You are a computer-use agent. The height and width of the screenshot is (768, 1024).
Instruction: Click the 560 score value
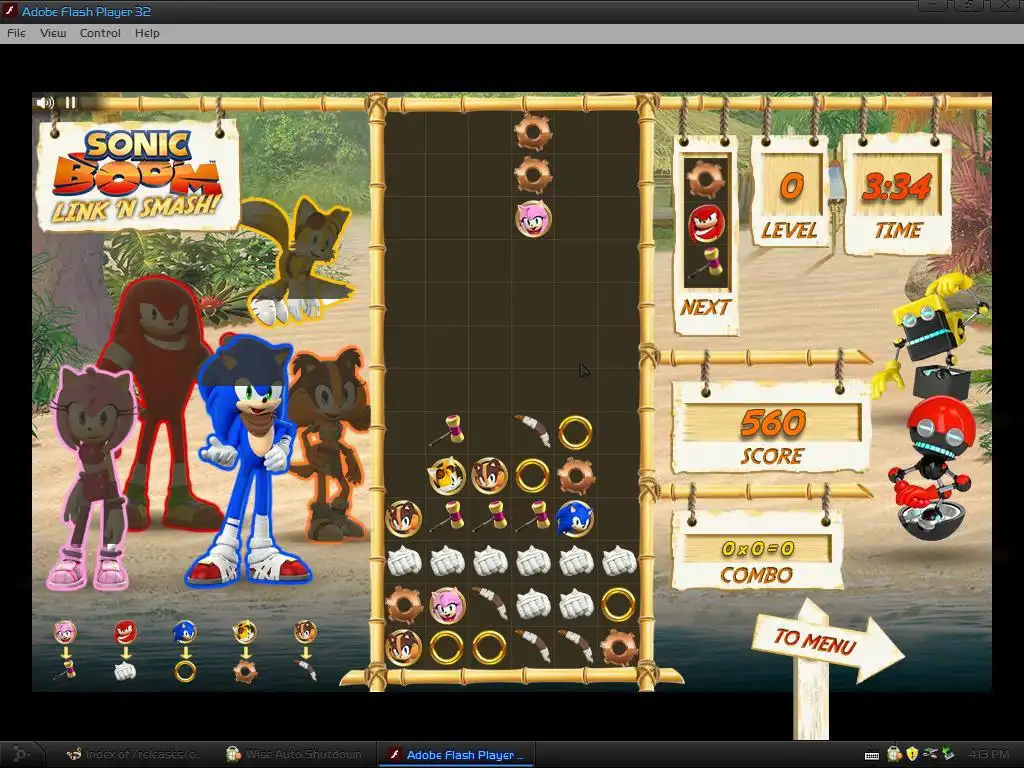click(772, 423)
